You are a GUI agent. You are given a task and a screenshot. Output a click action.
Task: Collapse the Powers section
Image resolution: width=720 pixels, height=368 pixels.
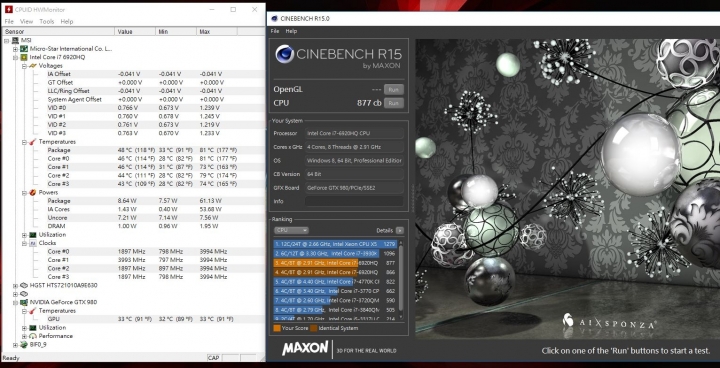click(x=24, y=192)
